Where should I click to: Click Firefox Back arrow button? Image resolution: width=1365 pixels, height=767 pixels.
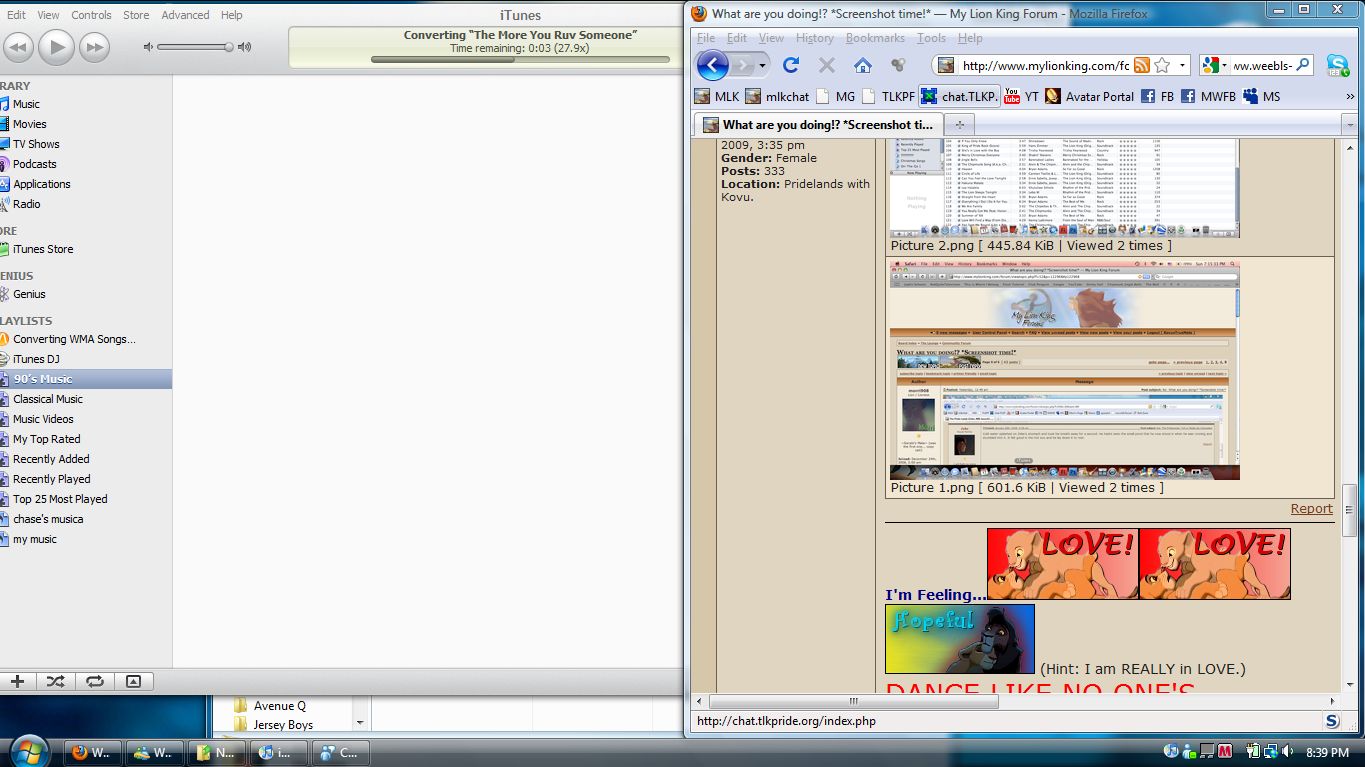[x=712, y=65]
